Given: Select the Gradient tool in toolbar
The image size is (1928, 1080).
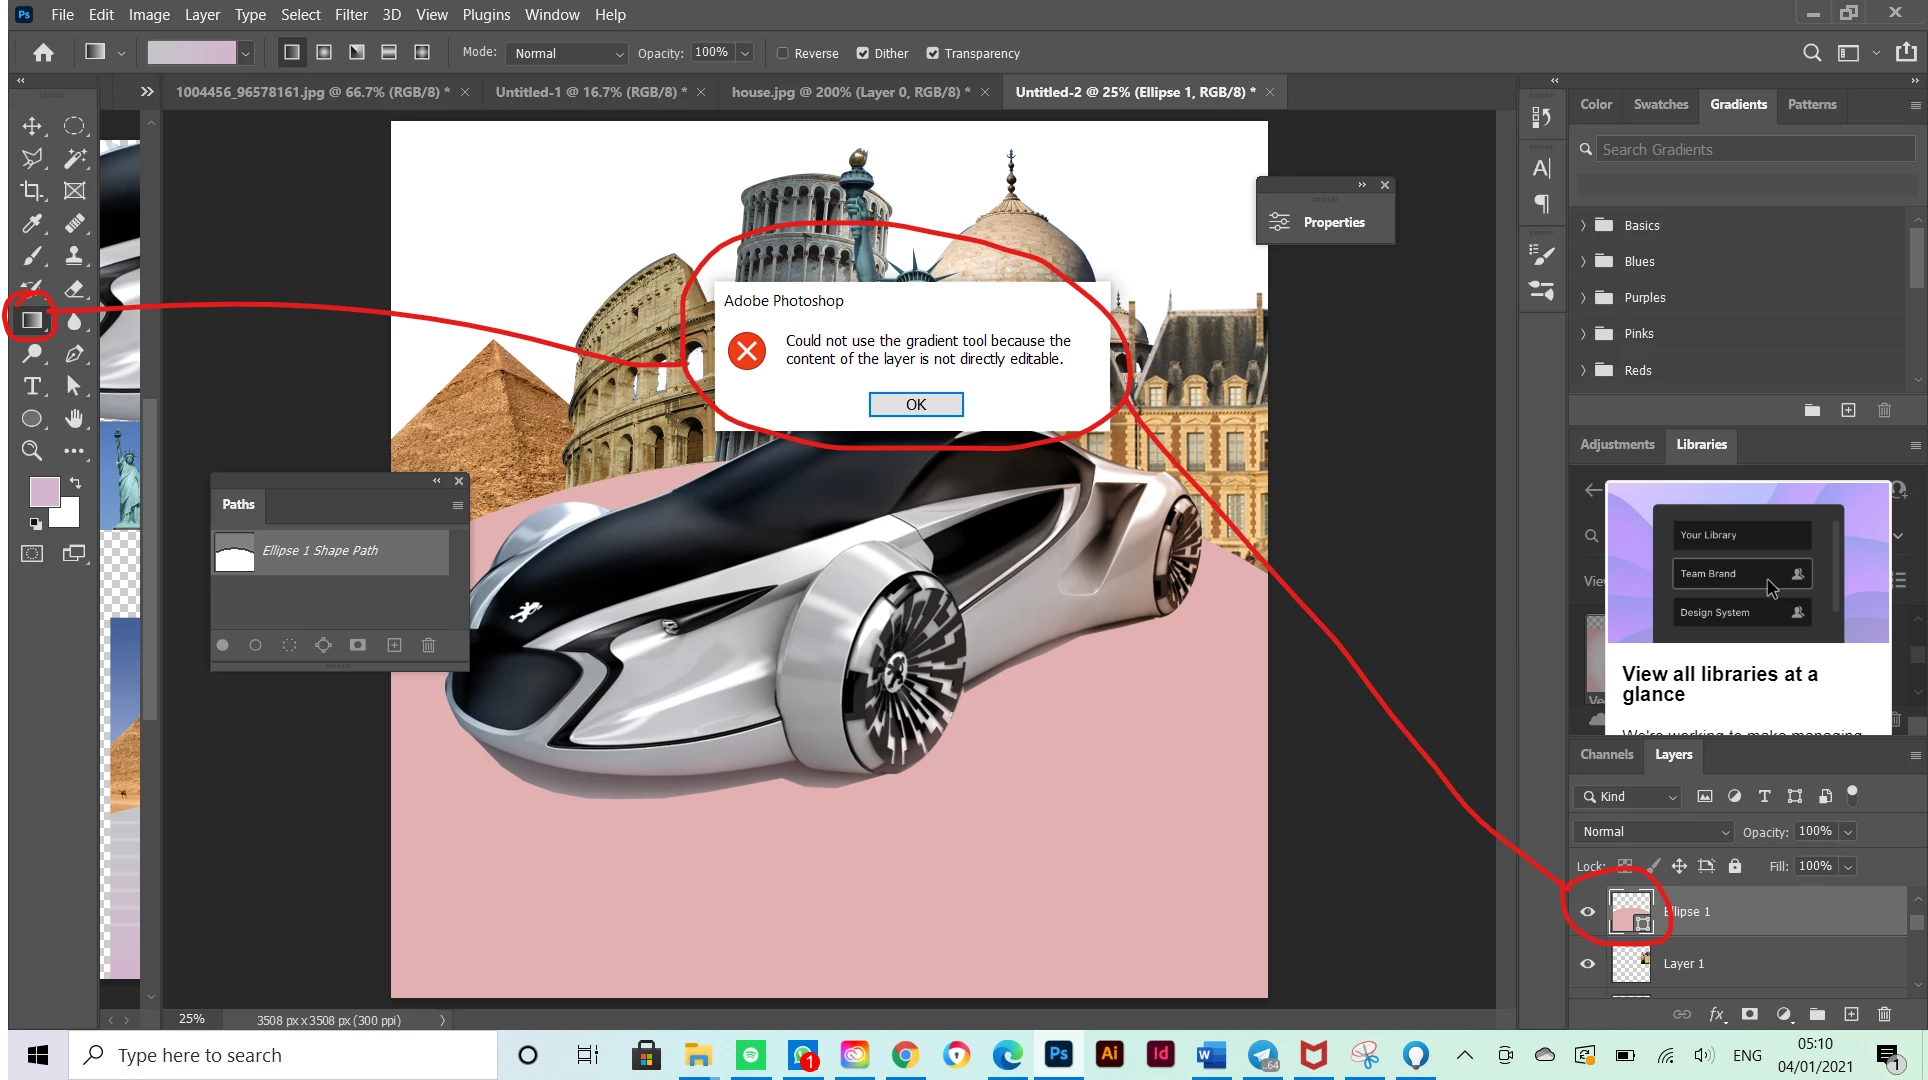Looking at the screenshot, I should 32,320.
